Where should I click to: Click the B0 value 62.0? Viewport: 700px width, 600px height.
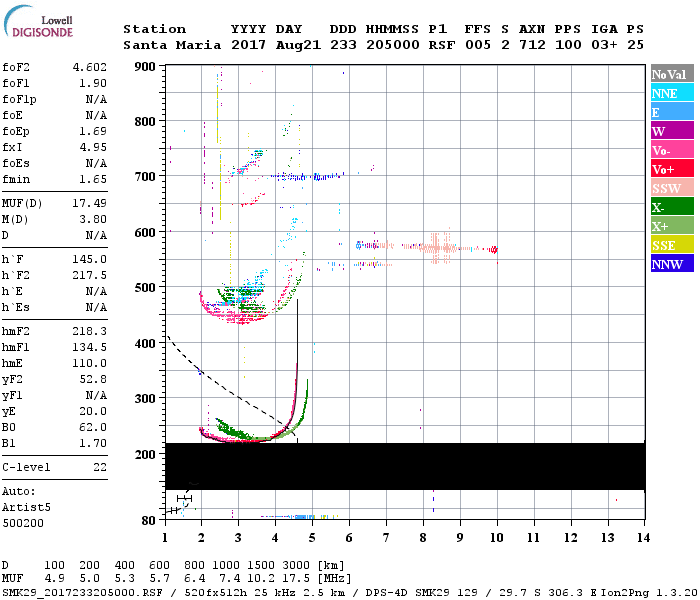pos(93,428)
